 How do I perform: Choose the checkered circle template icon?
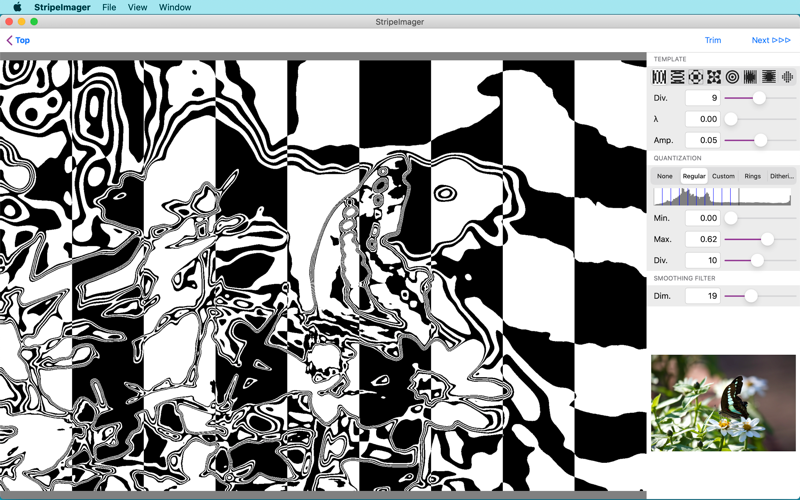(x=695, y=77)
